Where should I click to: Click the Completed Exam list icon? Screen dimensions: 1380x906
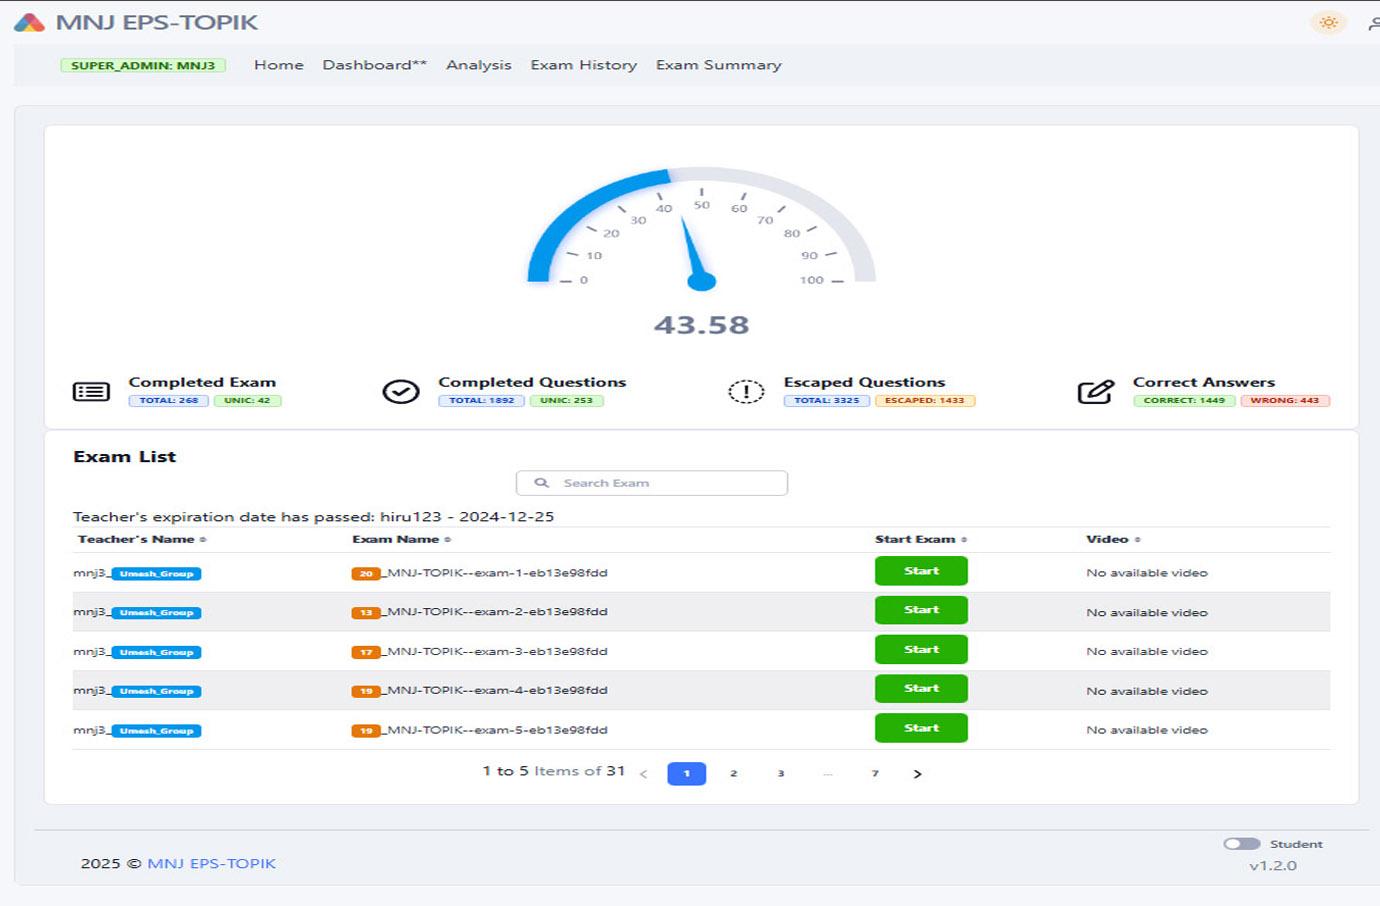coord(91,391)
